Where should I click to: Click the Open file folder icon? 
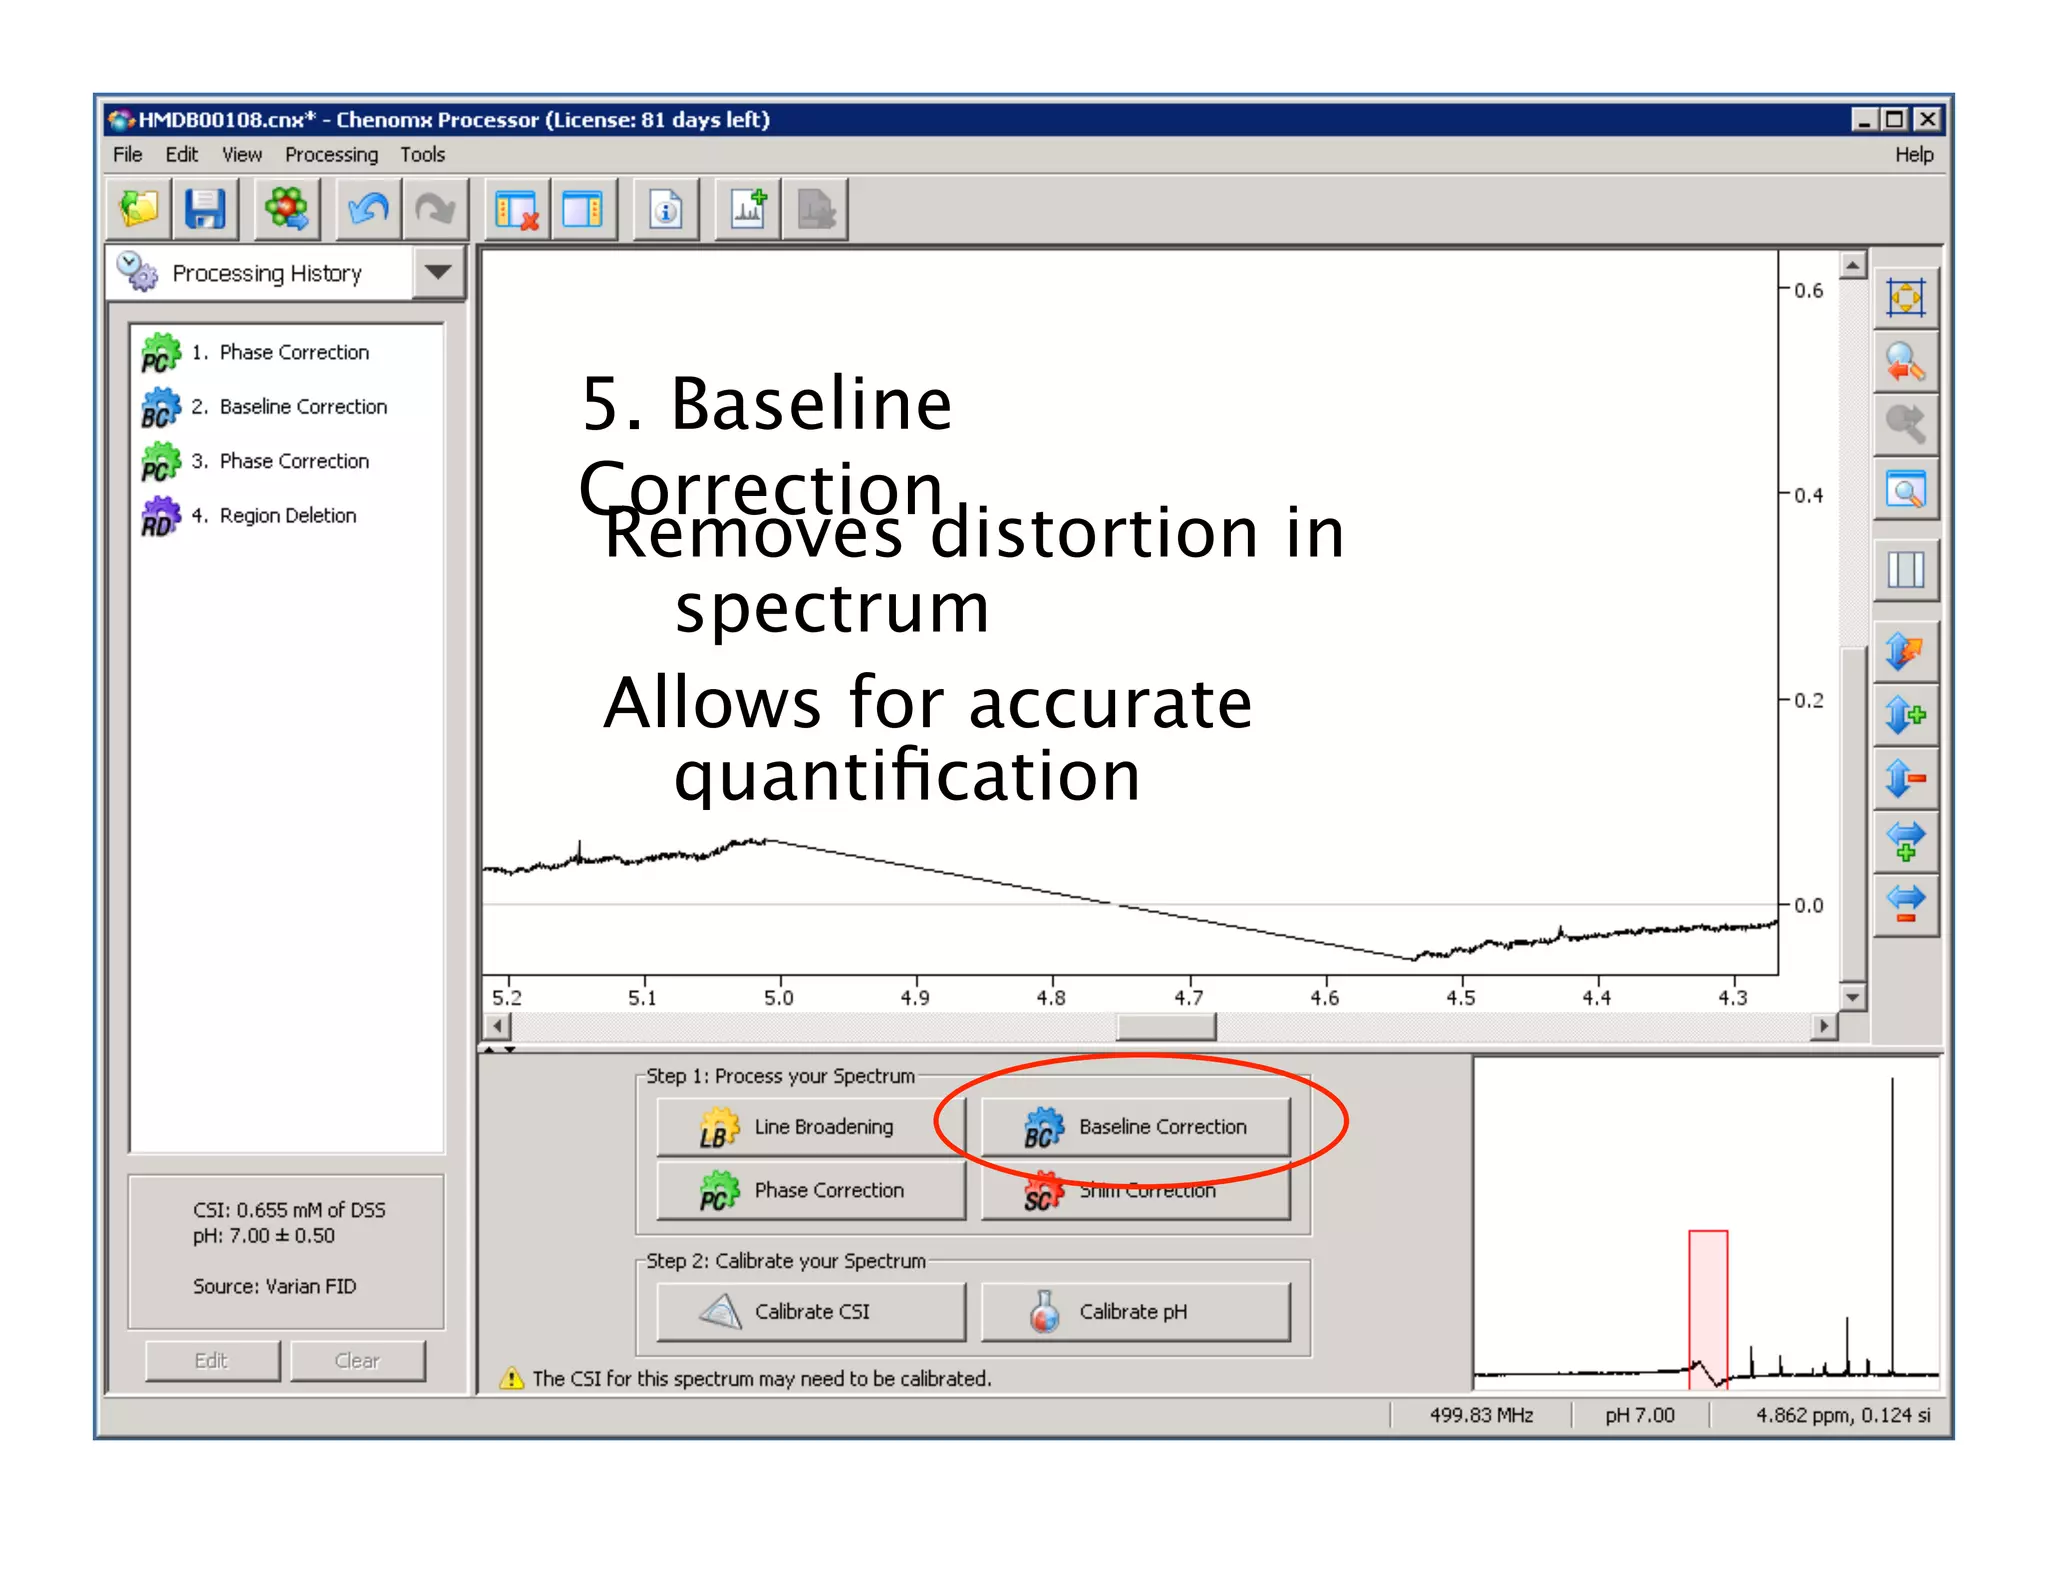point(139,210)
